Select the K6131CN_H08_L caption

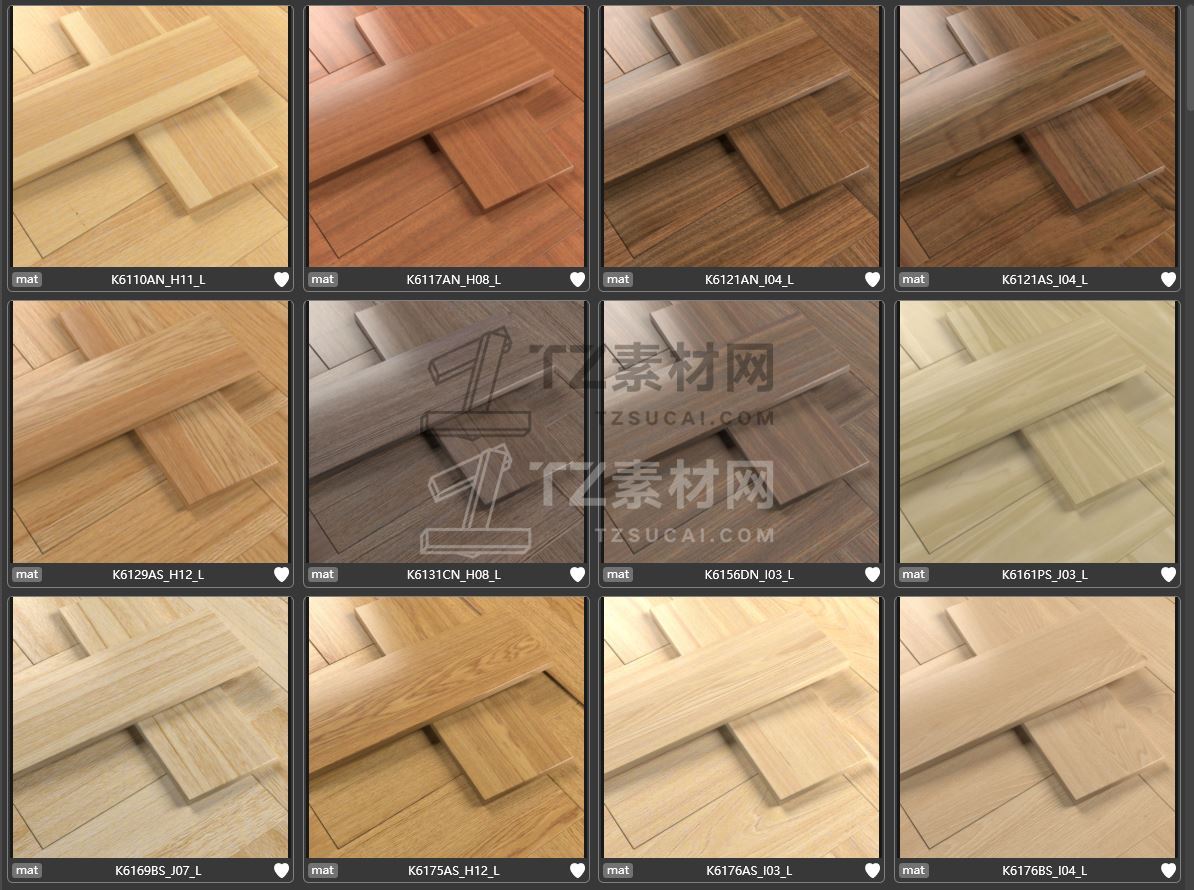(454, 574)
